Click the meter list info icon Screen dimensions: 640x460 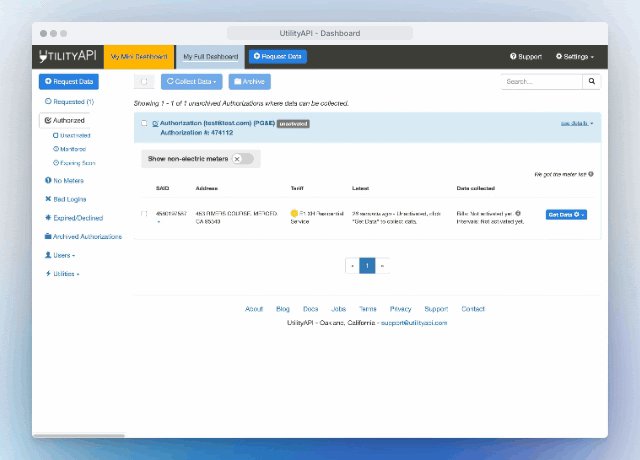(591, 174)
